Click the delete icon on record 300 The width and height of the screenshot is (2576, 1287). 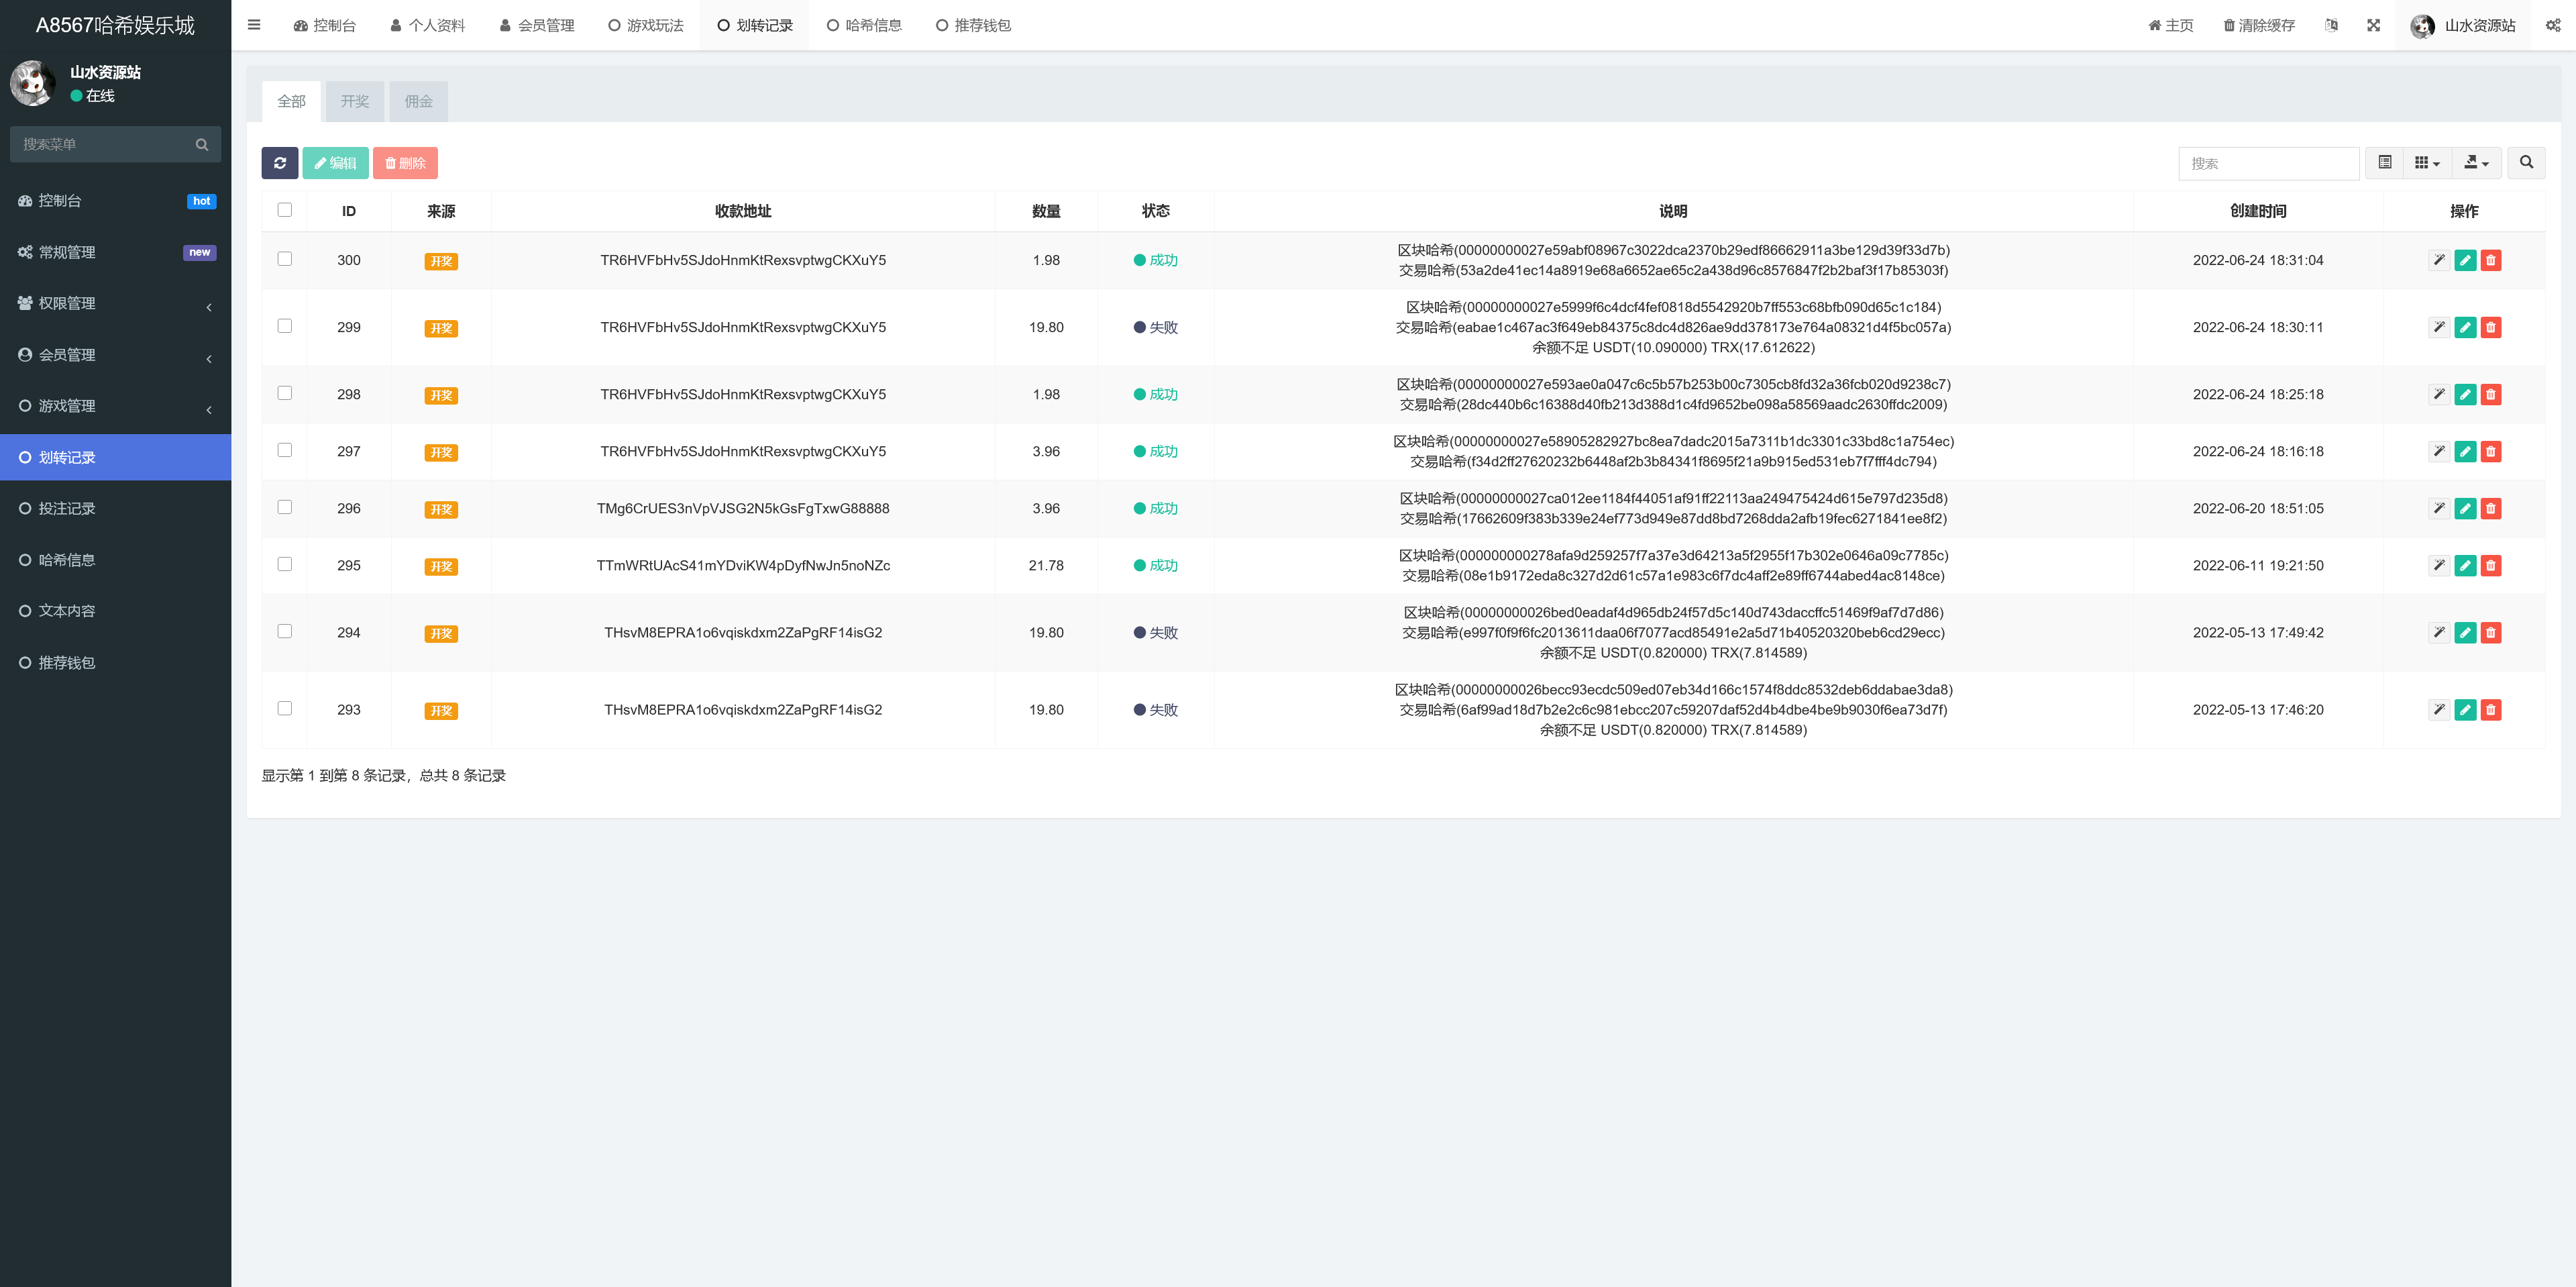coord(2491,260)
